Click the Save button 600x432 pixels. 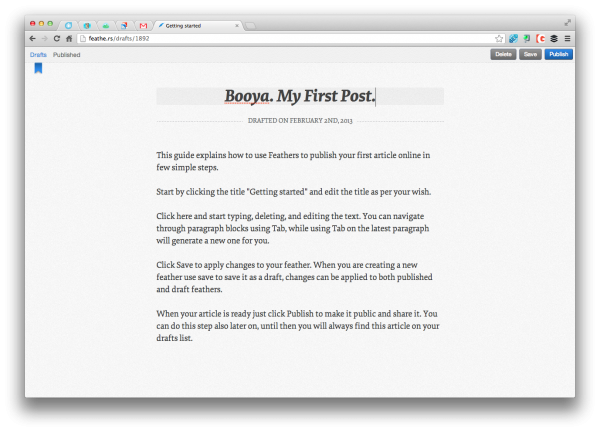point(530,54)
